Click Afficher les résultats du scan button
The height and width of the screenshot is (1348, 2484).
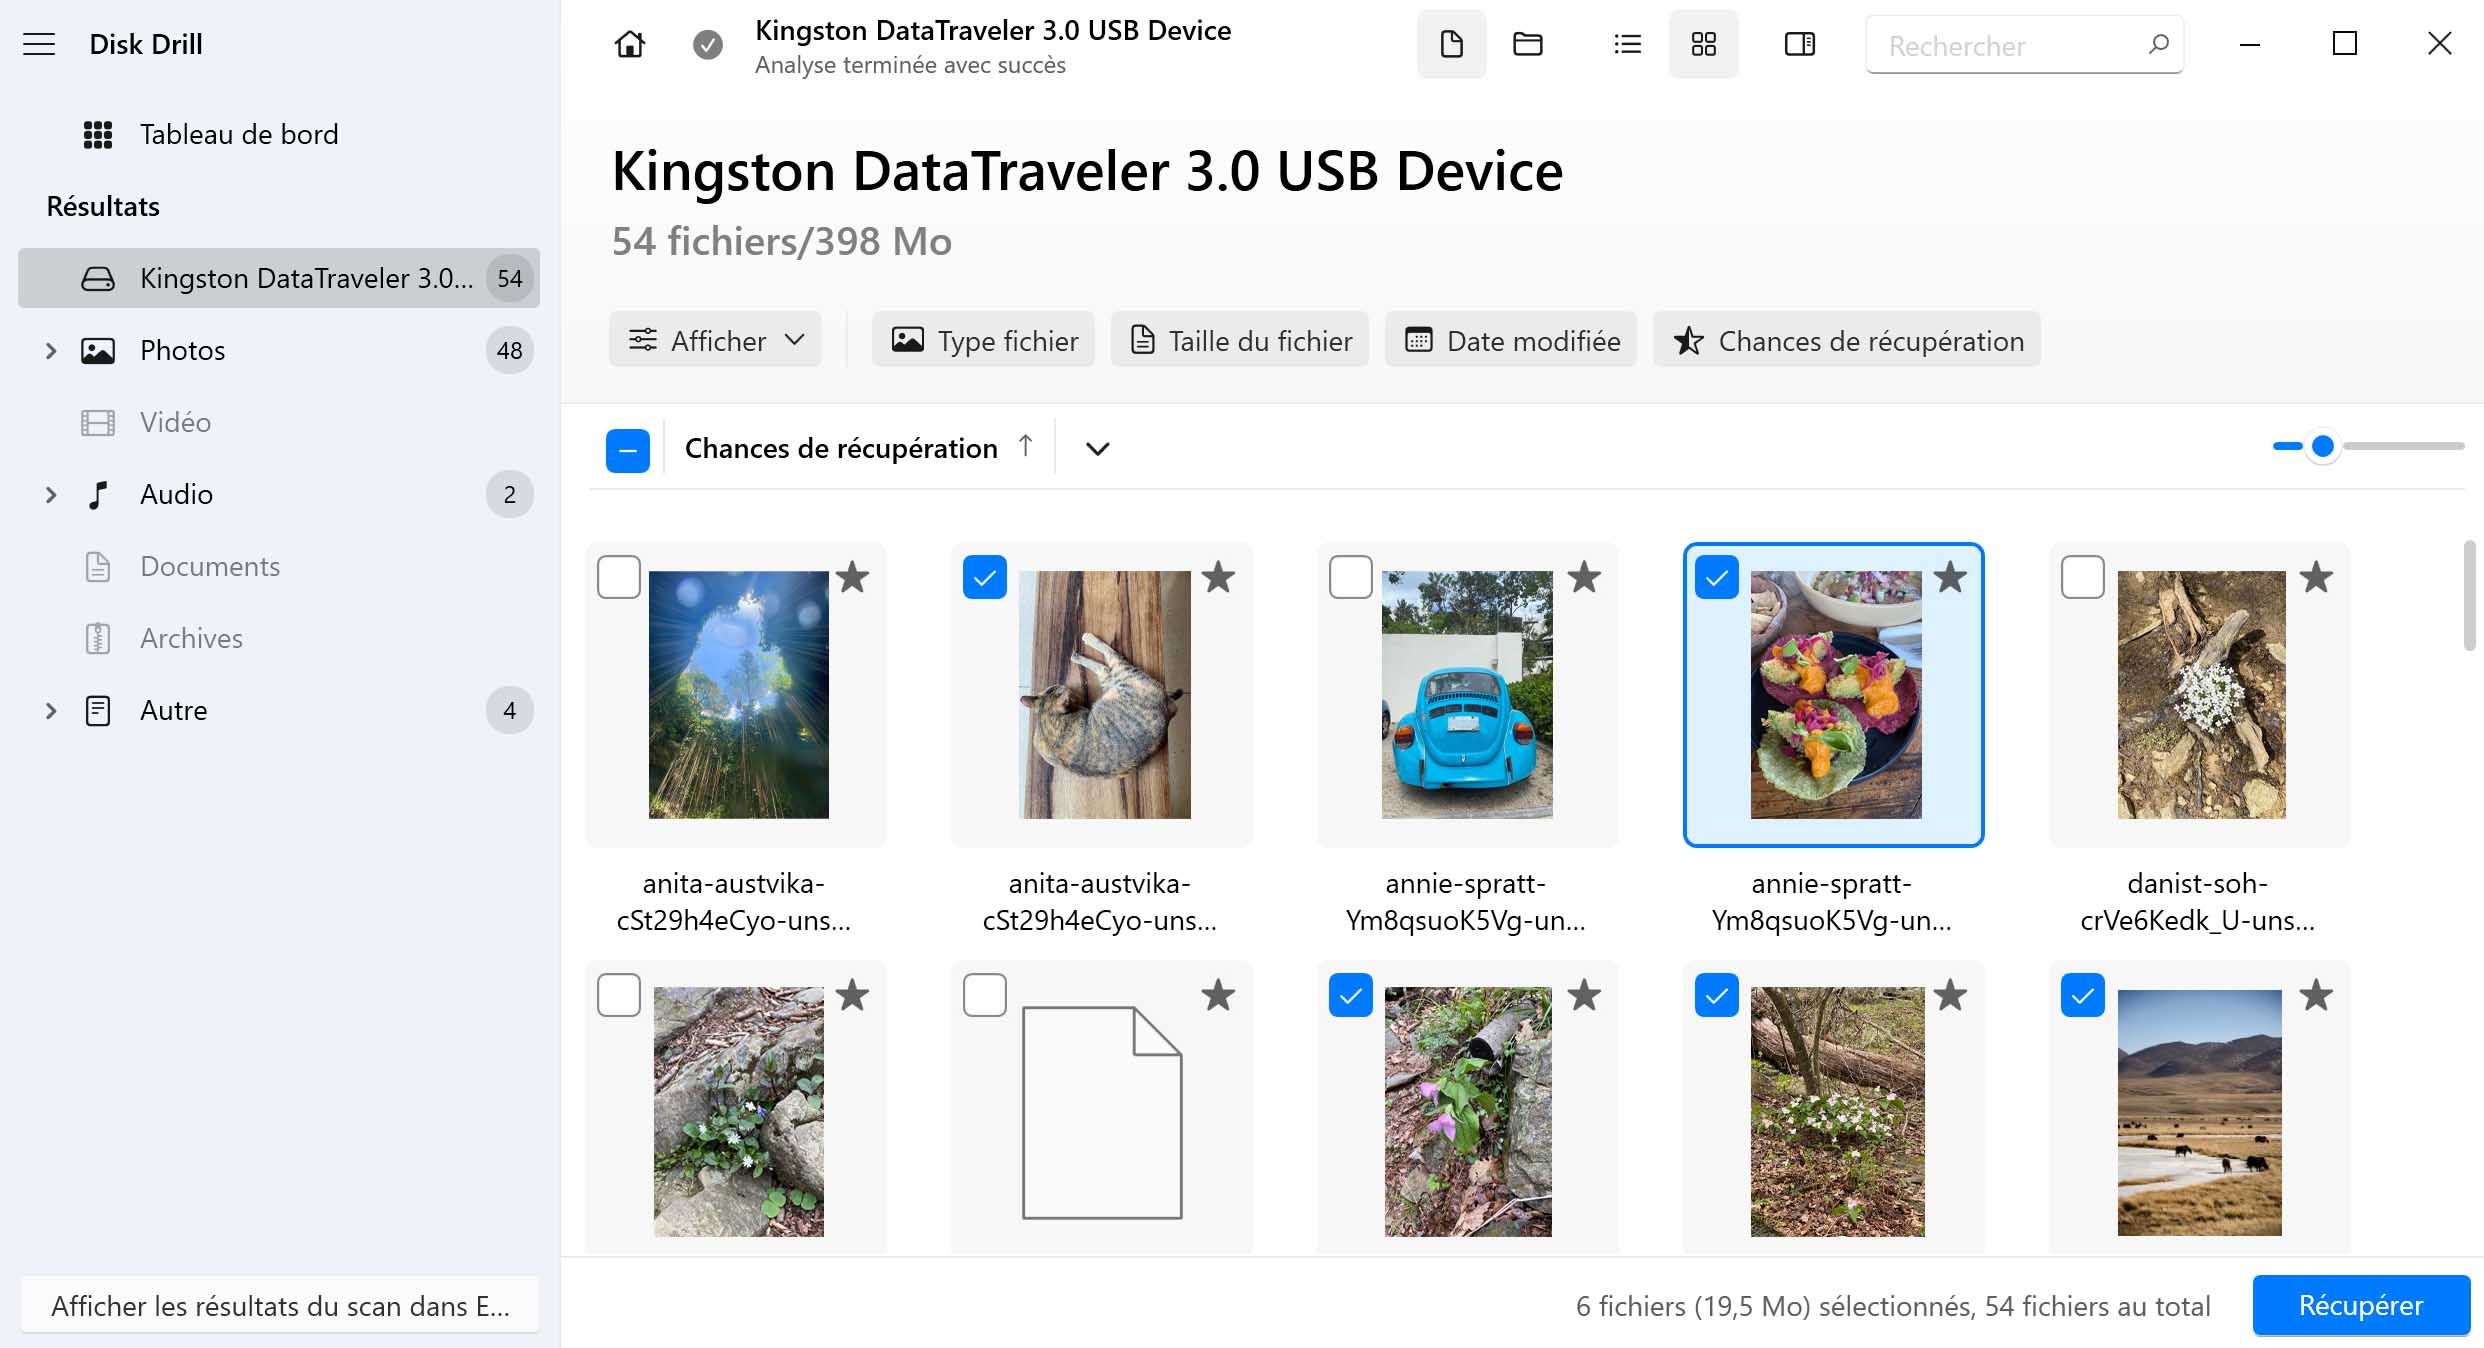[x=280, y=1305]
